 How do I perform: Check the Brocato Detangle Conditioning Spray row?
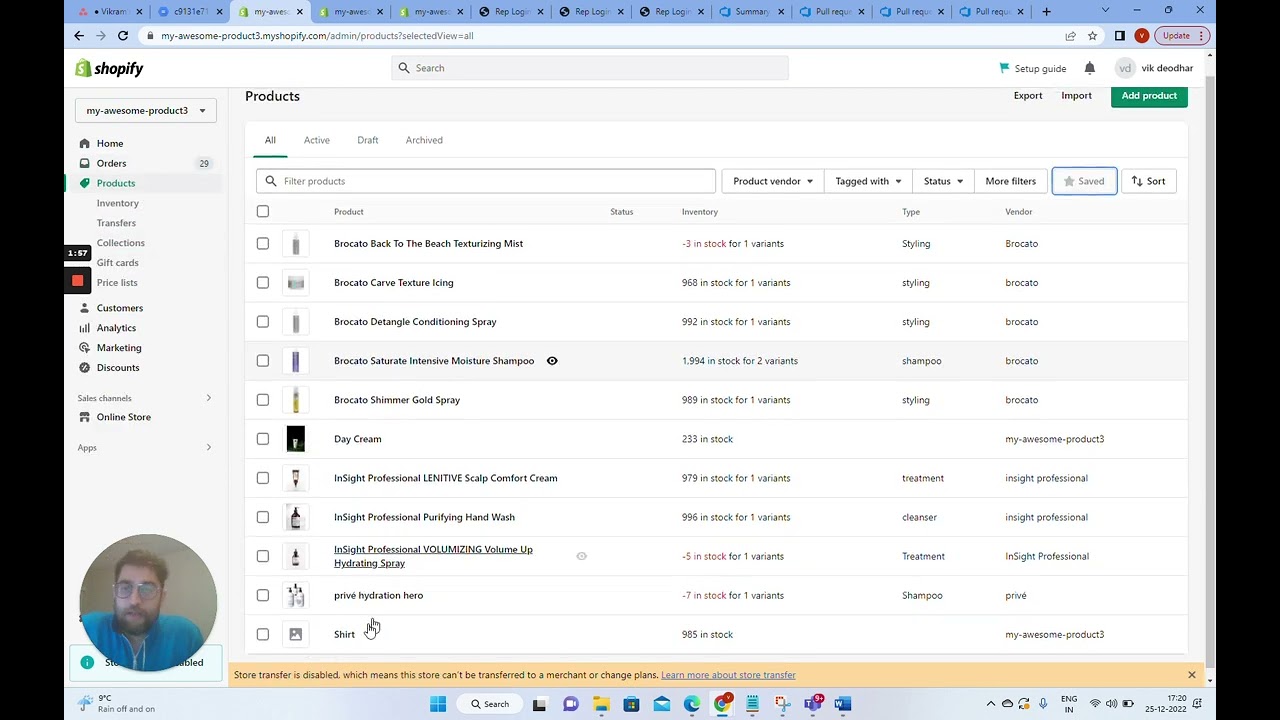click(263, 321)
